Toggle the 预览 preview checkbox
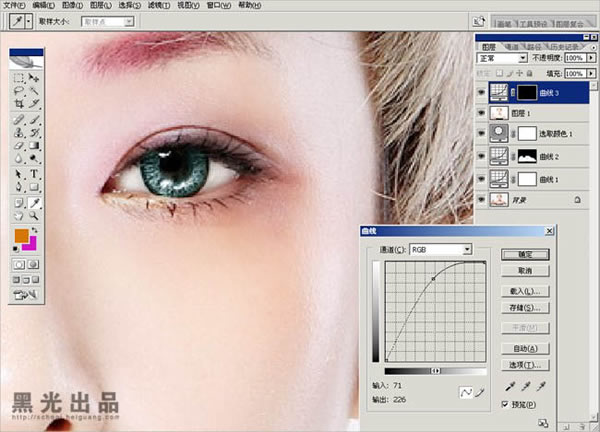 [506, 403]
